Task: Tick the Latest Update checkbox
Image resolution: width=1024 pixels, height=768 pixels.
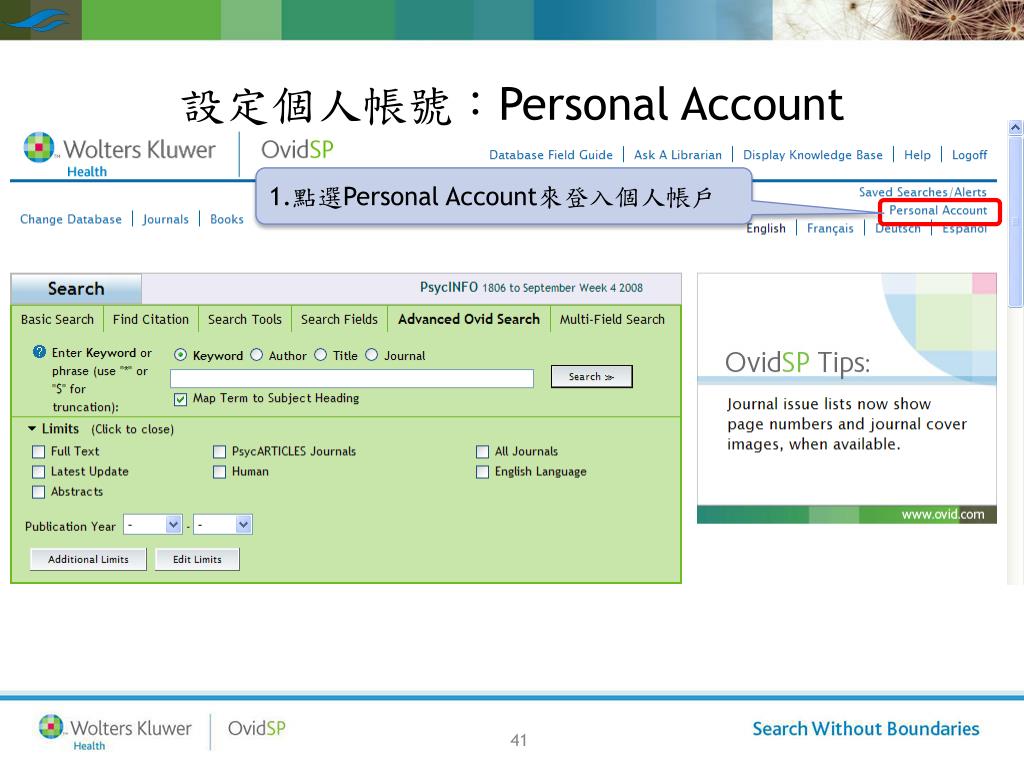Action: click(39, 472)
